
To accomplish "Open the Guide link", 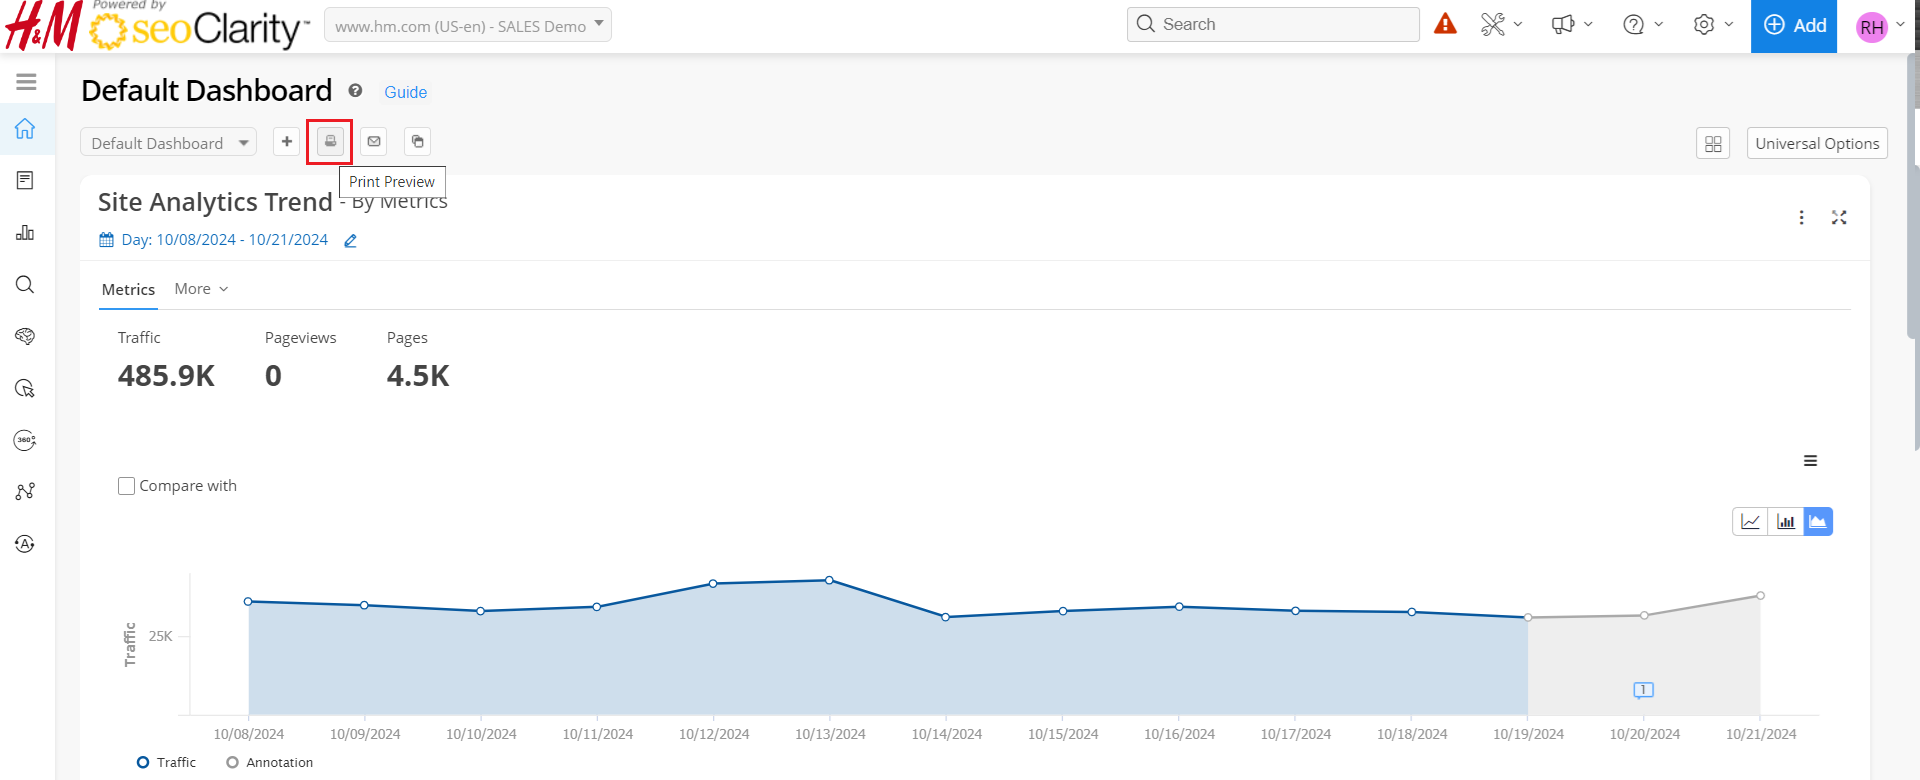I will coord(405,92).
